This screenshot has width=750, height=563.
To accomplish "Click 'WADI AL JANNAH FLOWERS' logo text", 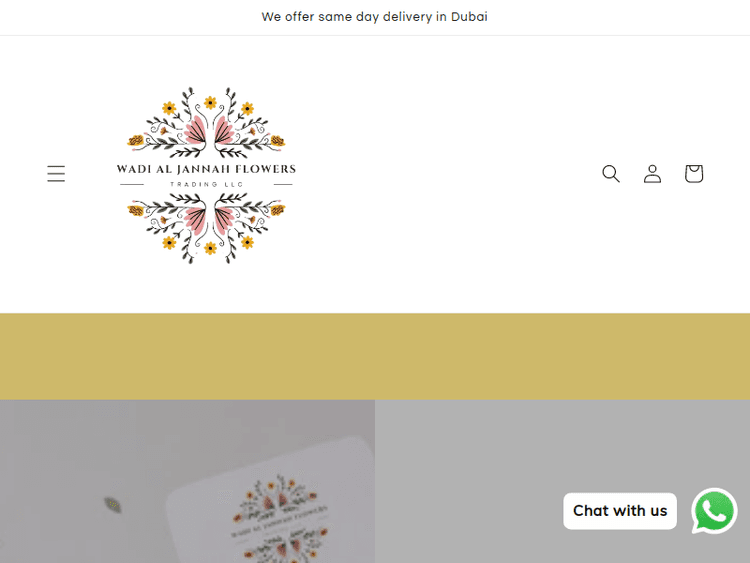I will tap(206, 169).
